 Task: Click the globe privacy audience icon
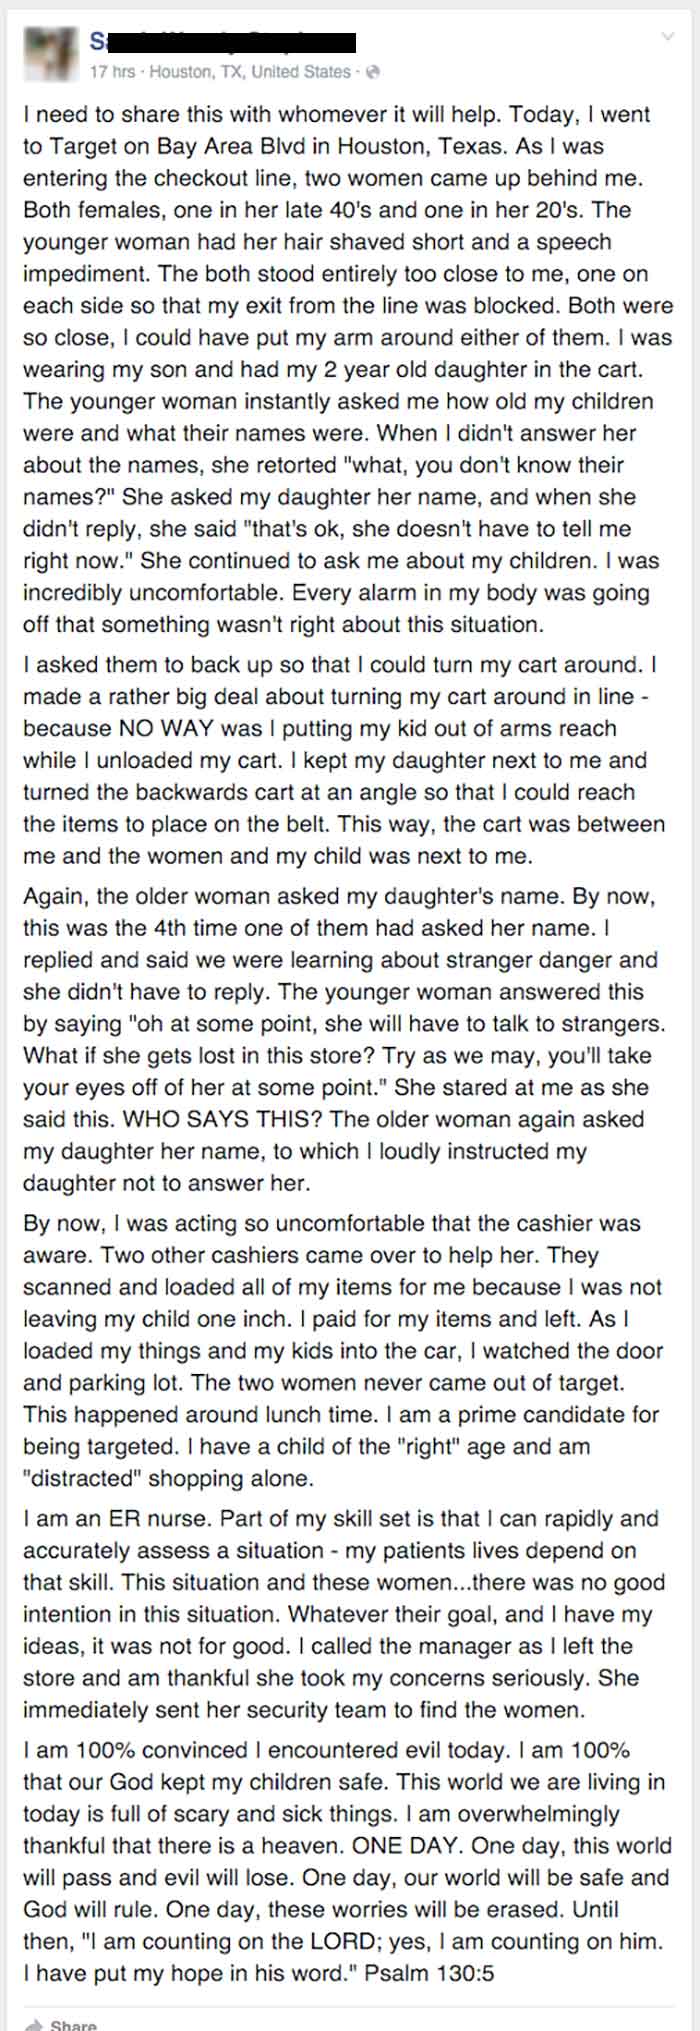pos(373,72)
